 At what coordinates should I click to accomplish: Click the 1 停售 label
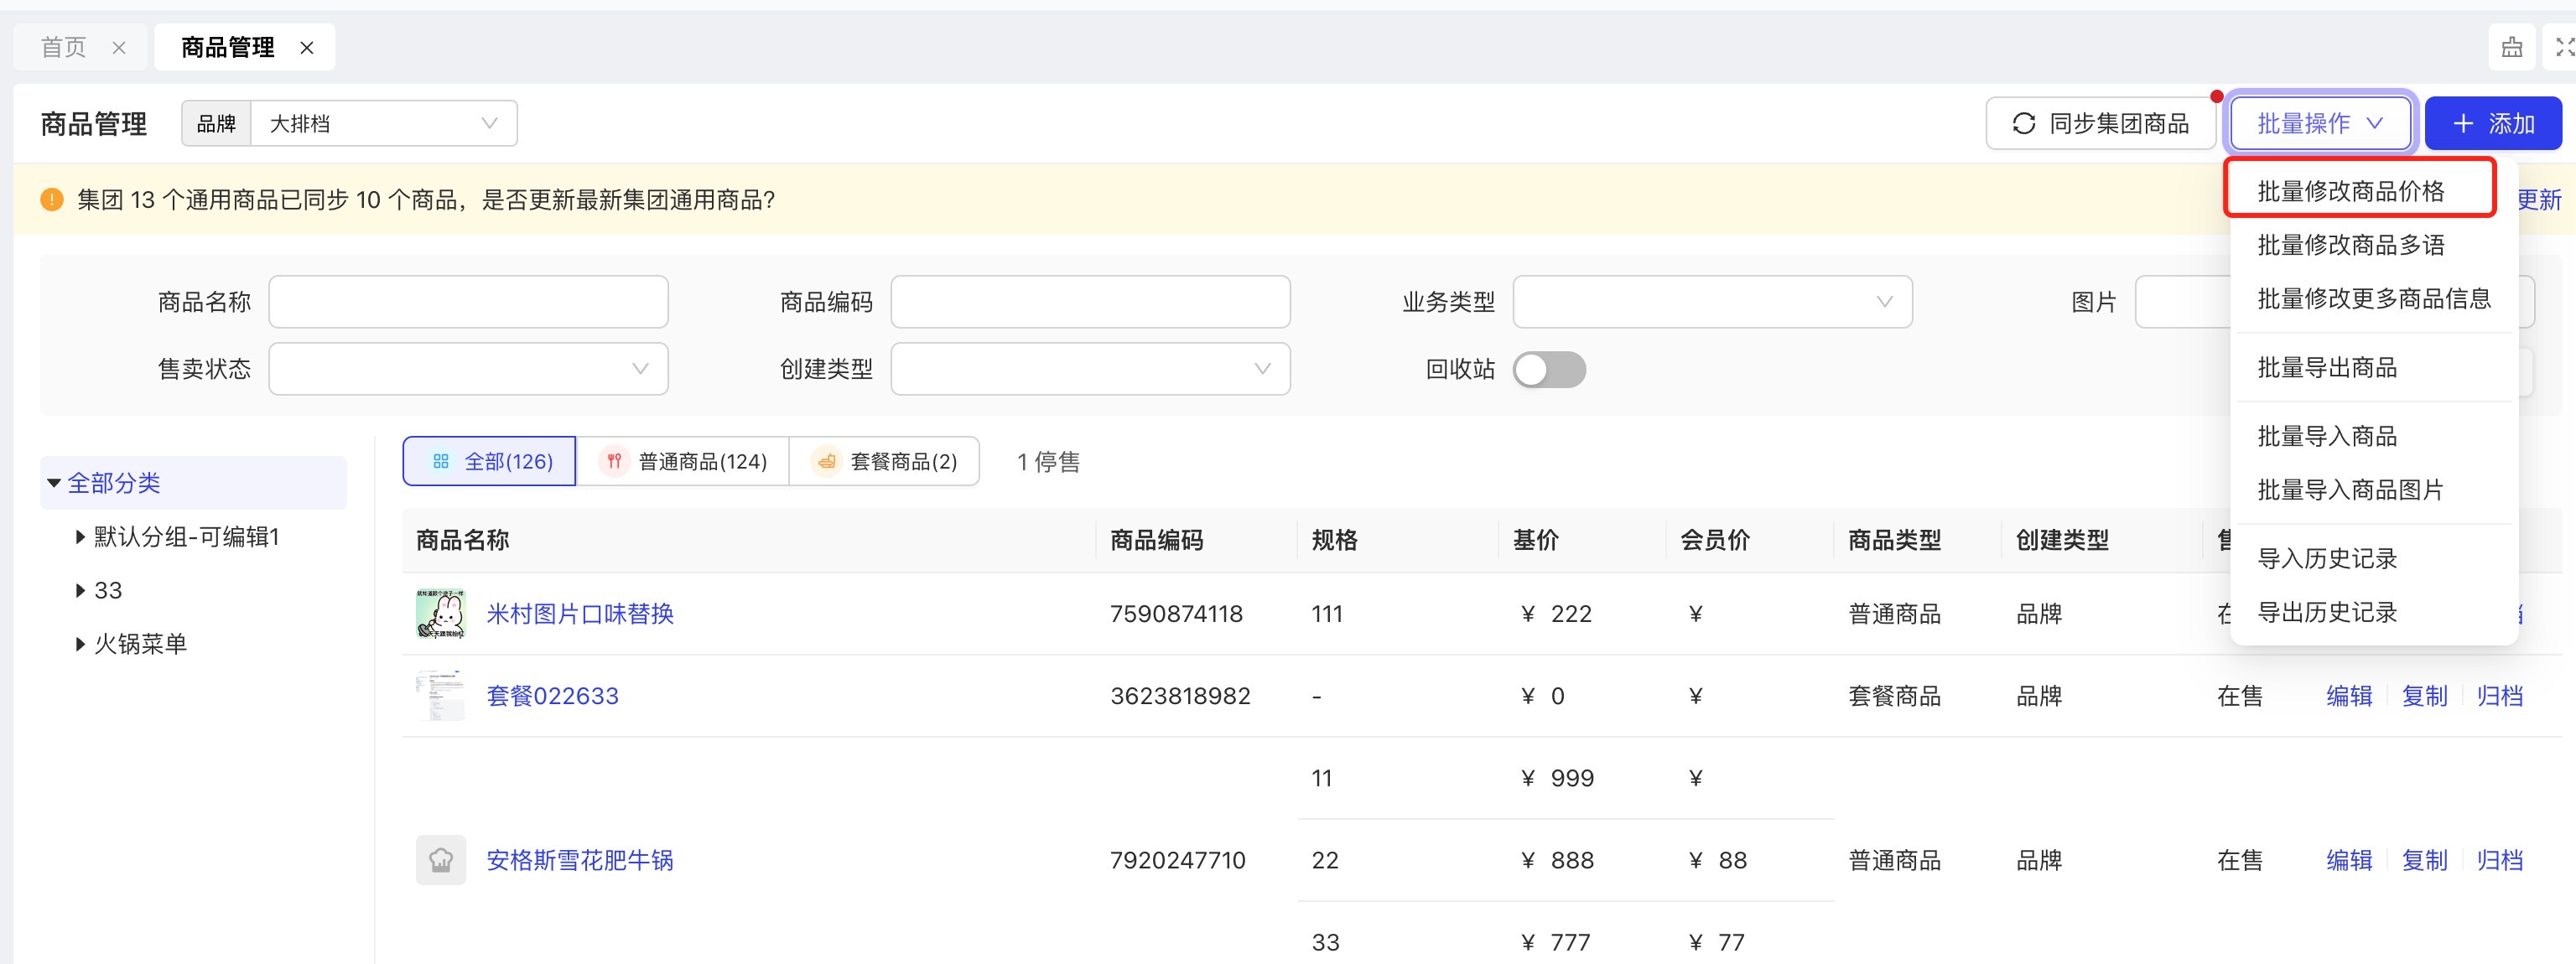coord(1048,462)
